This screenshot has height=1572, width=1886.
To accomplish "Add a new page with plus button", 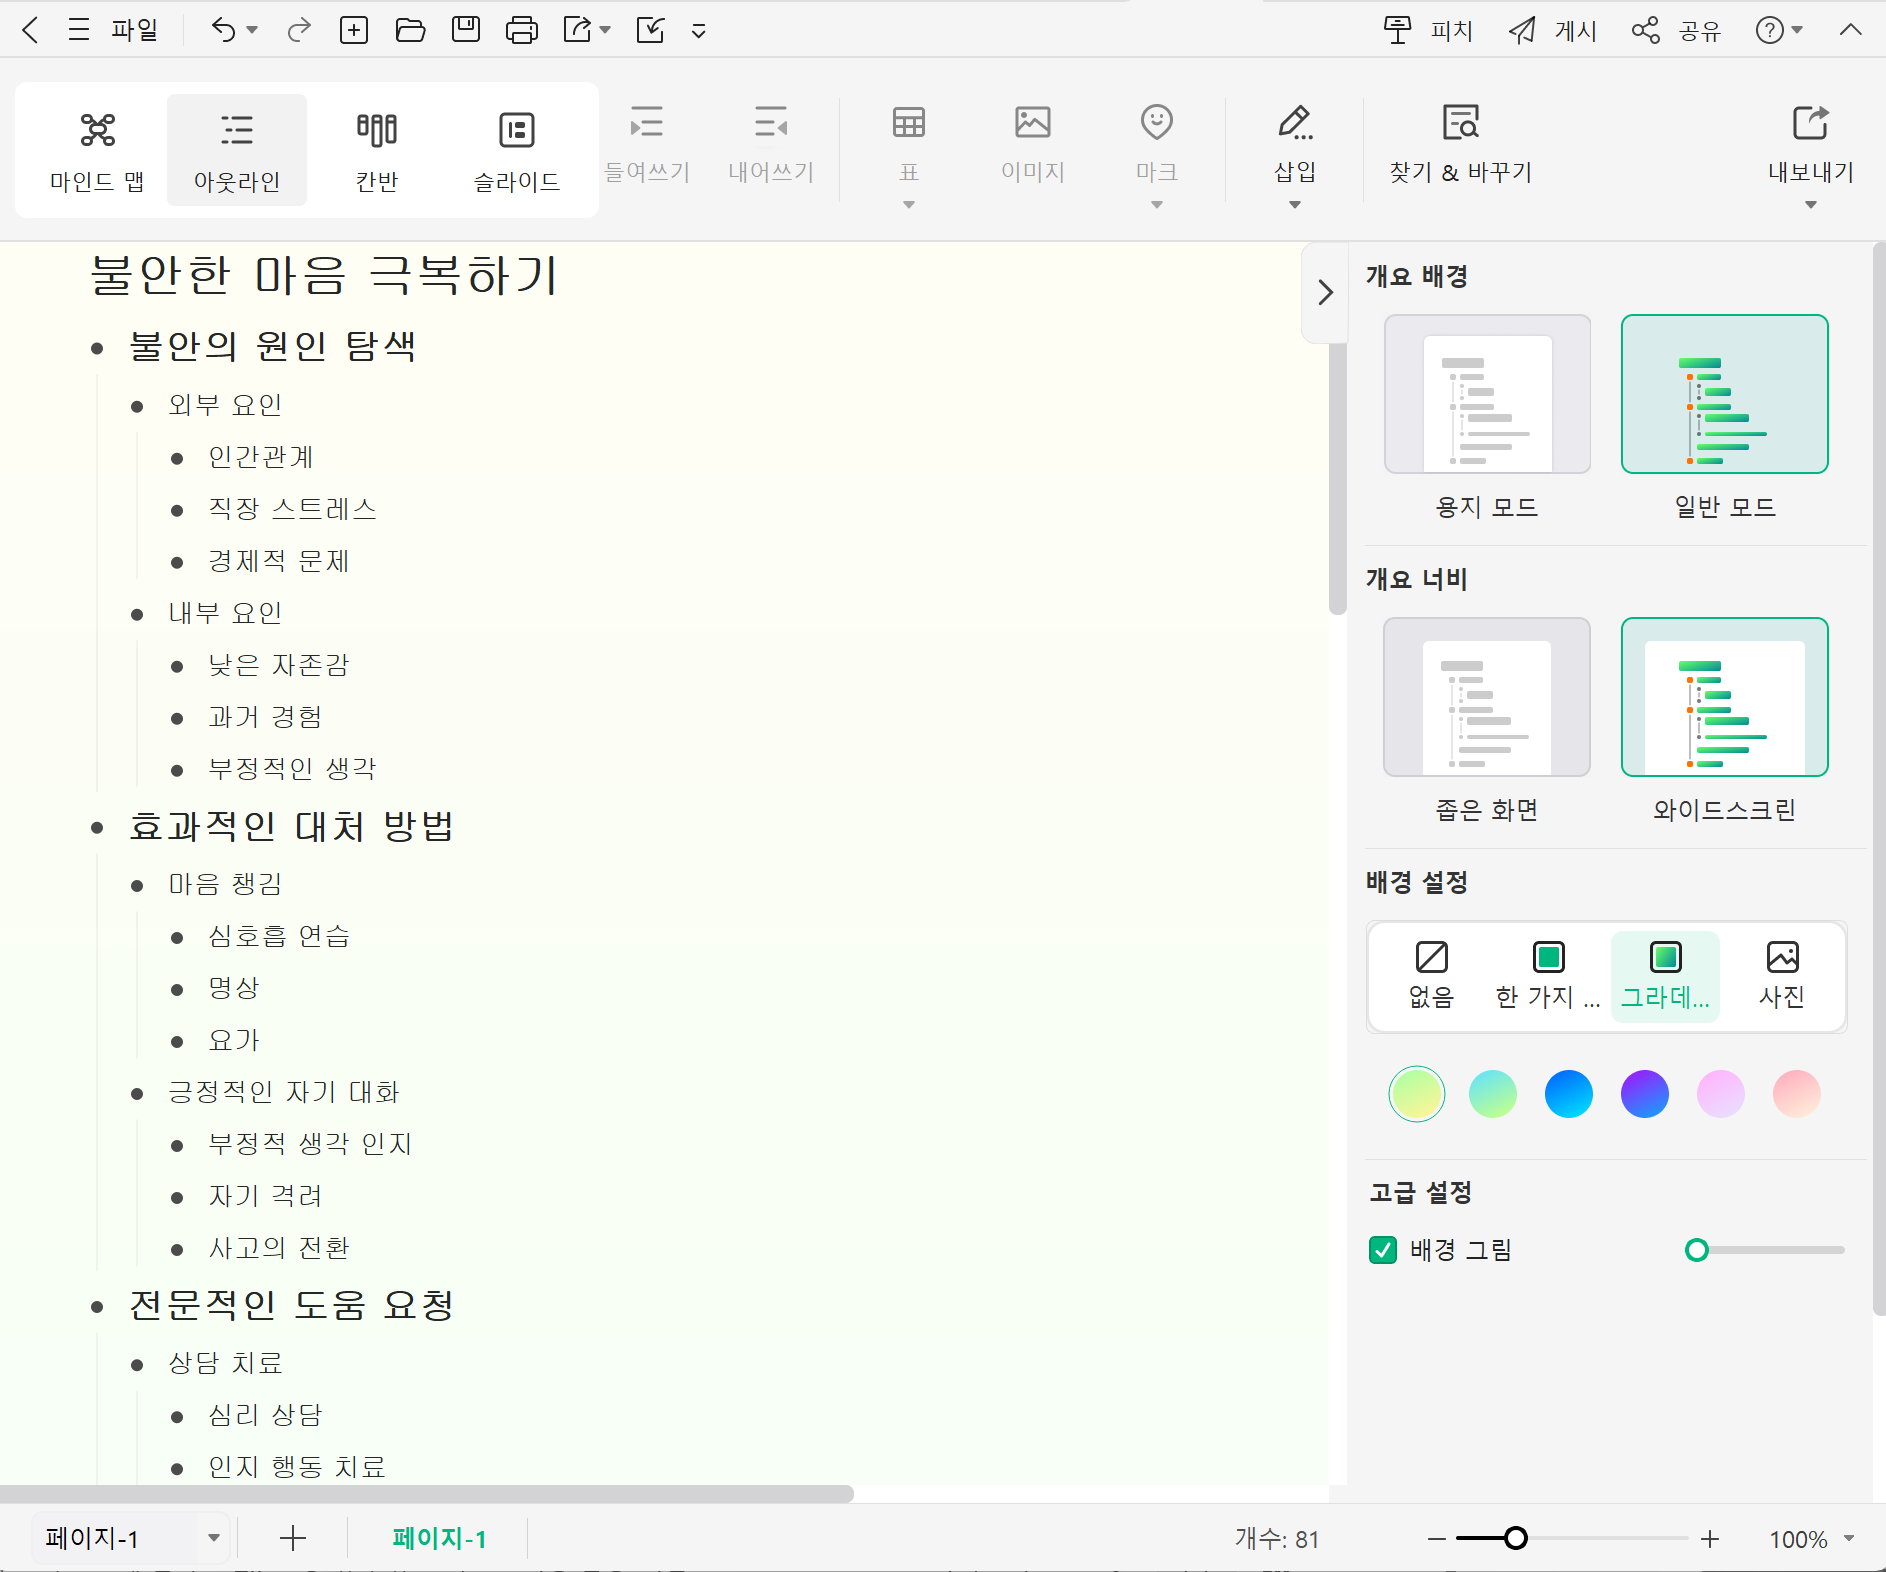I will (292, 1538).
